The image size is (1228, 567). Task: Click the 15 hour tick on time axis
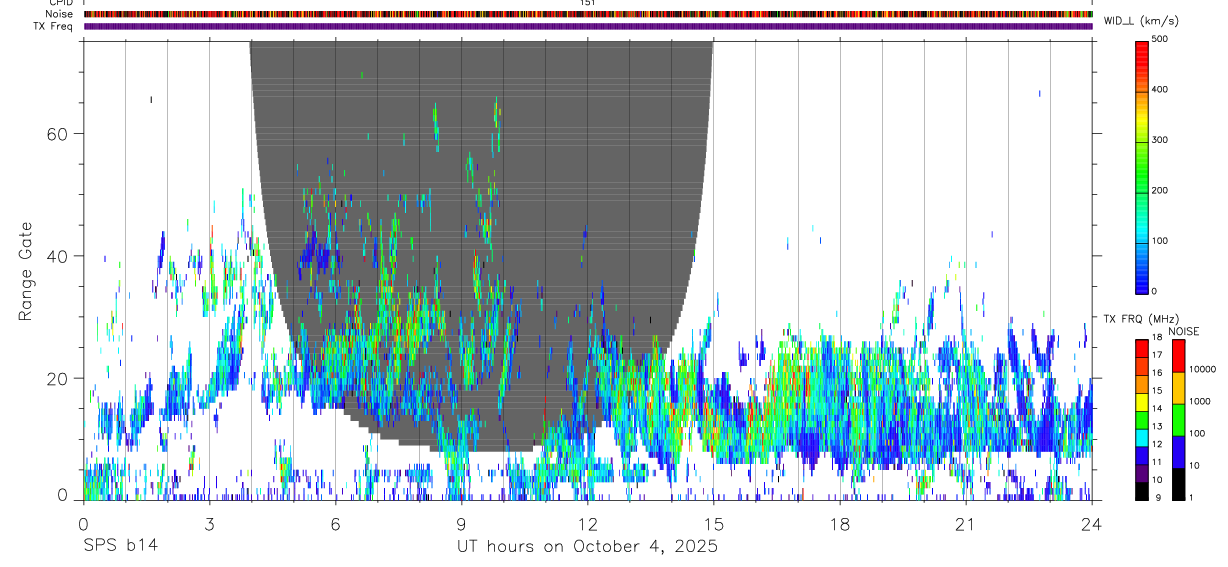coord(713,523)
